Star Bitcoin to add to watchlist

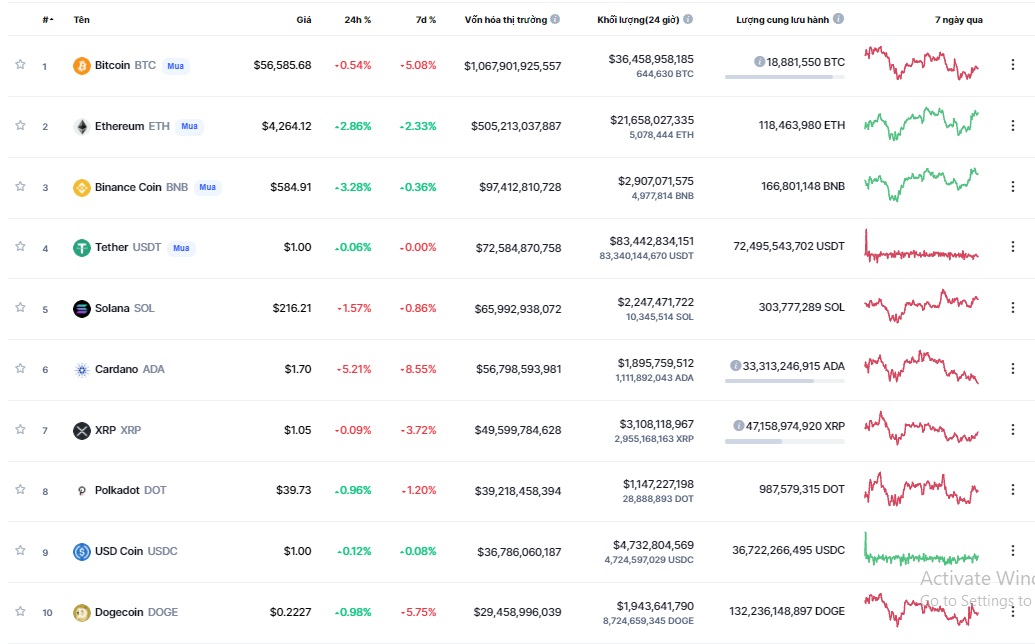click(x=20, y=65)
